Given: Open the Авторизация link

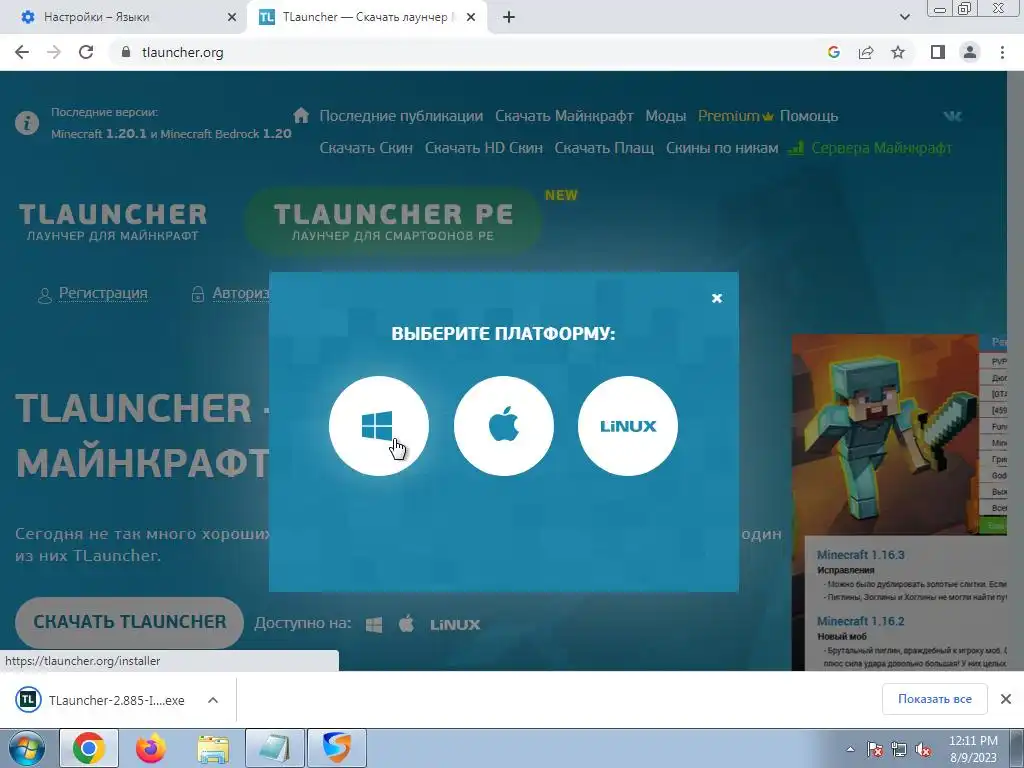Looking at the screenshot, I should [x=230, y=293].
